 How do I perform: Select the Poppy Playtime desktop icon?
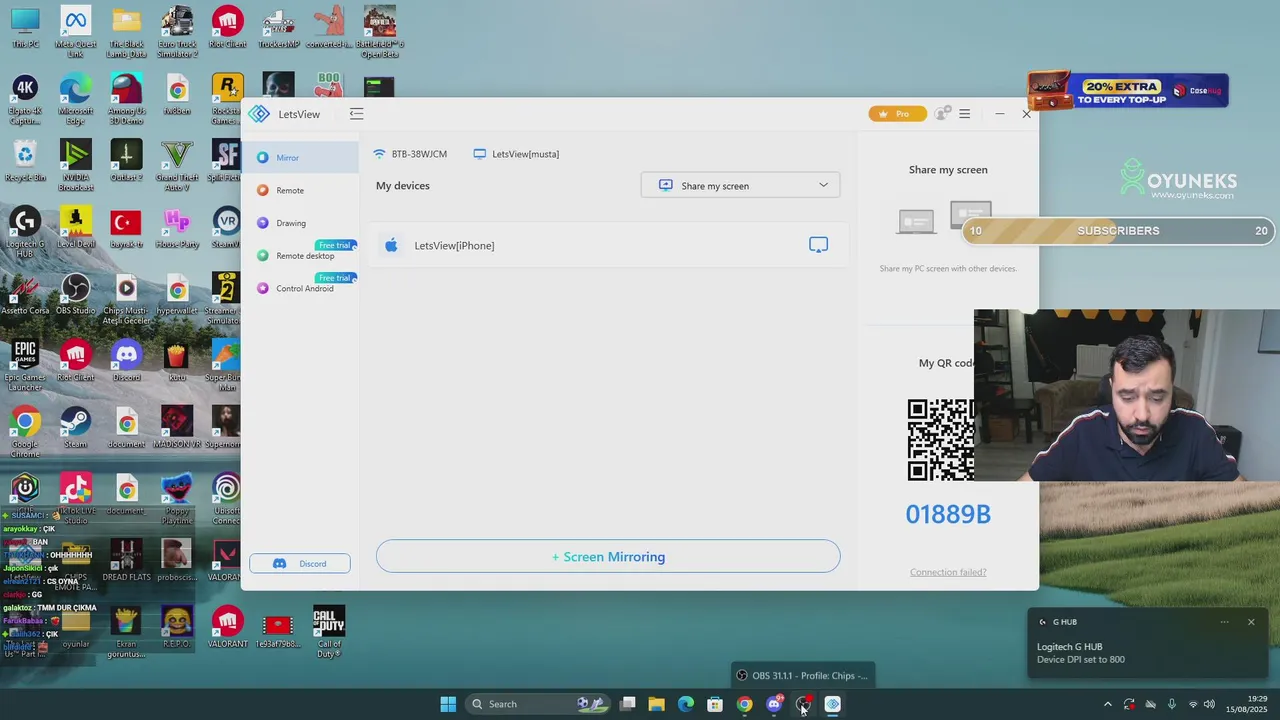(x=177, y=498)
